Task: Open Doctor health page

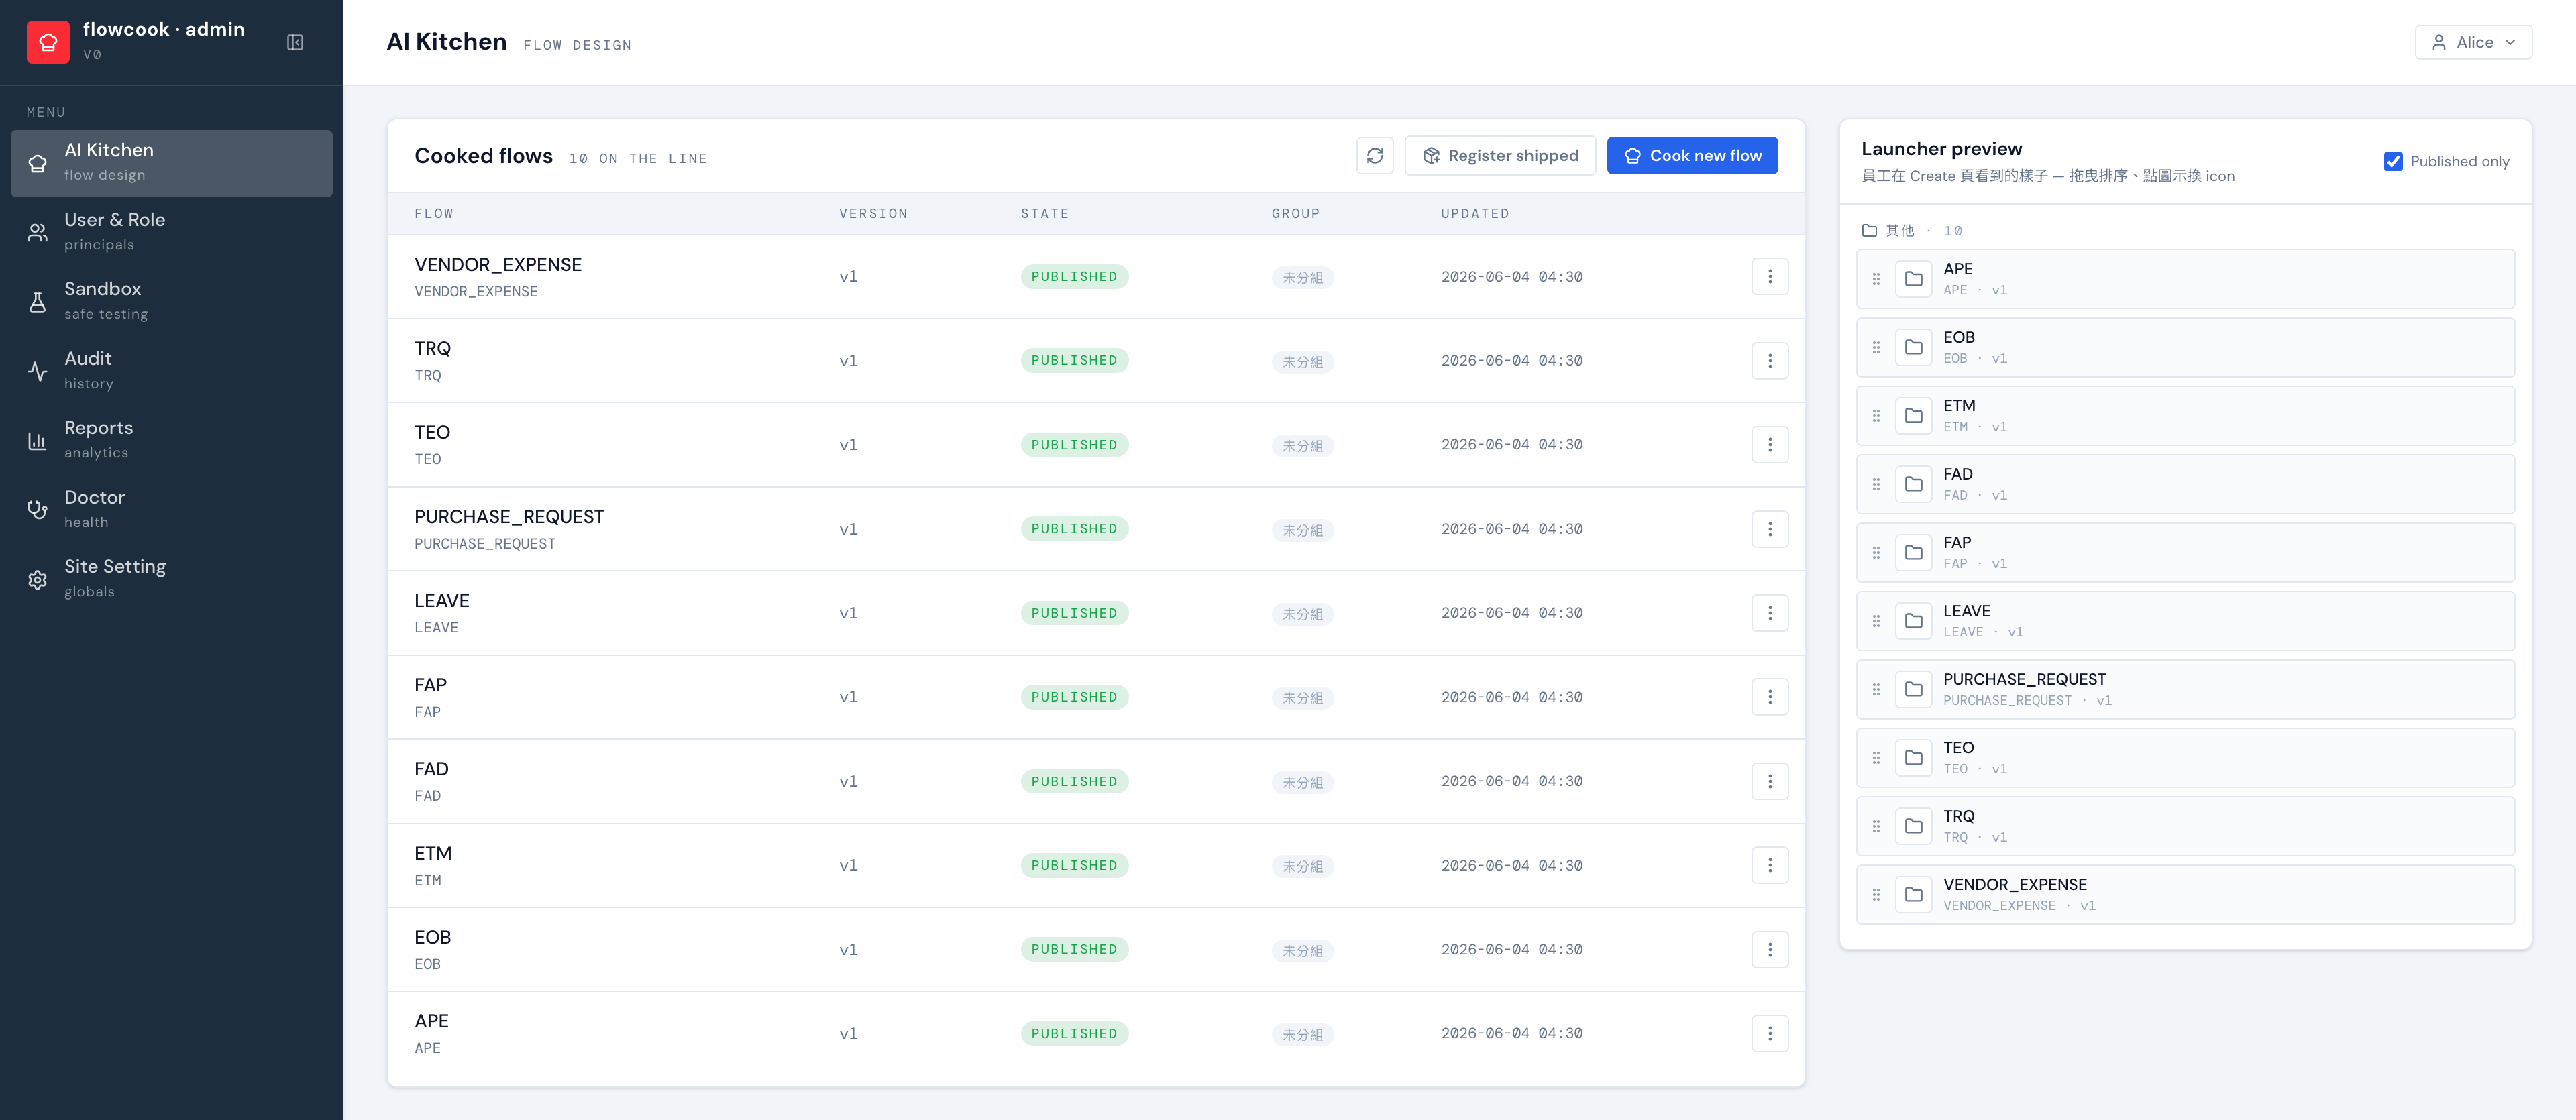Action: pyautogui.click(x=172, y=510)
